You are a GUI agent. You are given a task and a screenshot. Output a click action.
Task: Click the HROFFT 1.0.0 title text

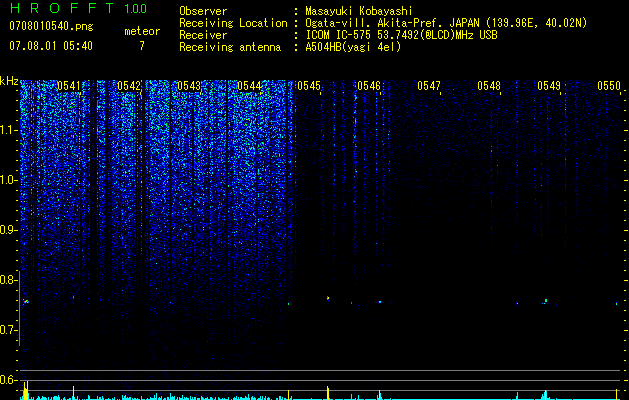(x=78, y=8)
